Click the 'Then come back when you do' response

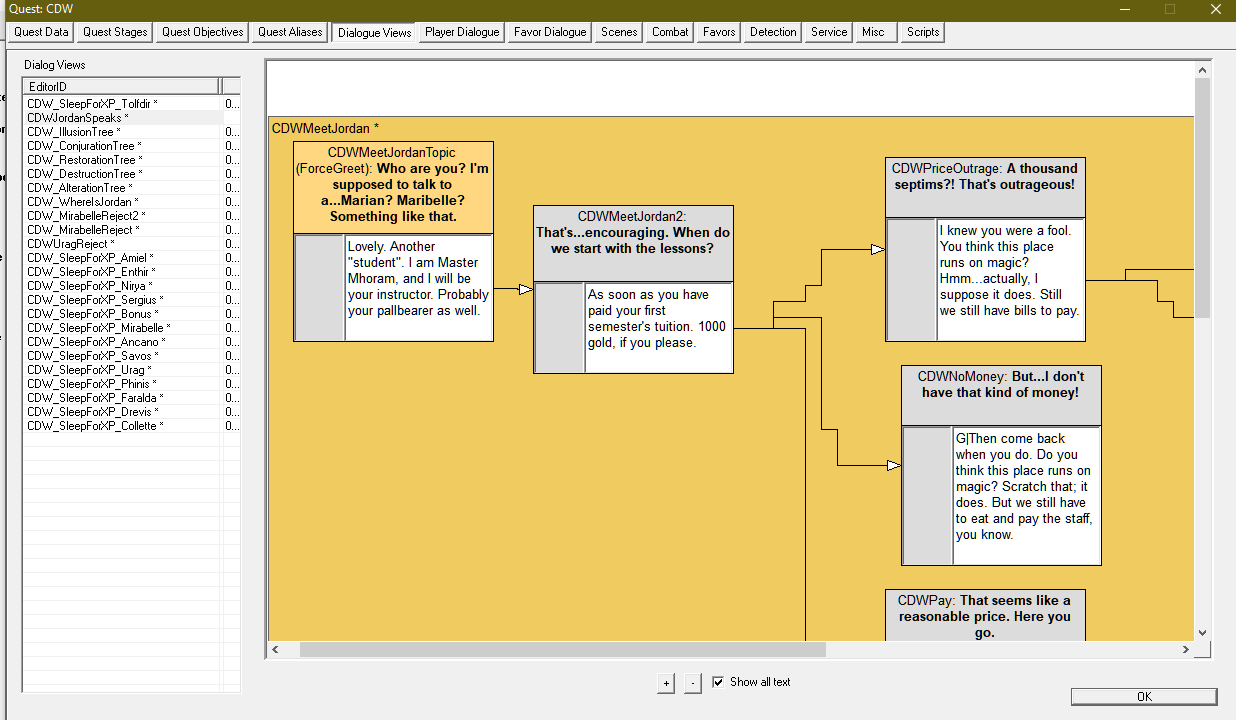pyautogui.click(x=1026, y=495)
